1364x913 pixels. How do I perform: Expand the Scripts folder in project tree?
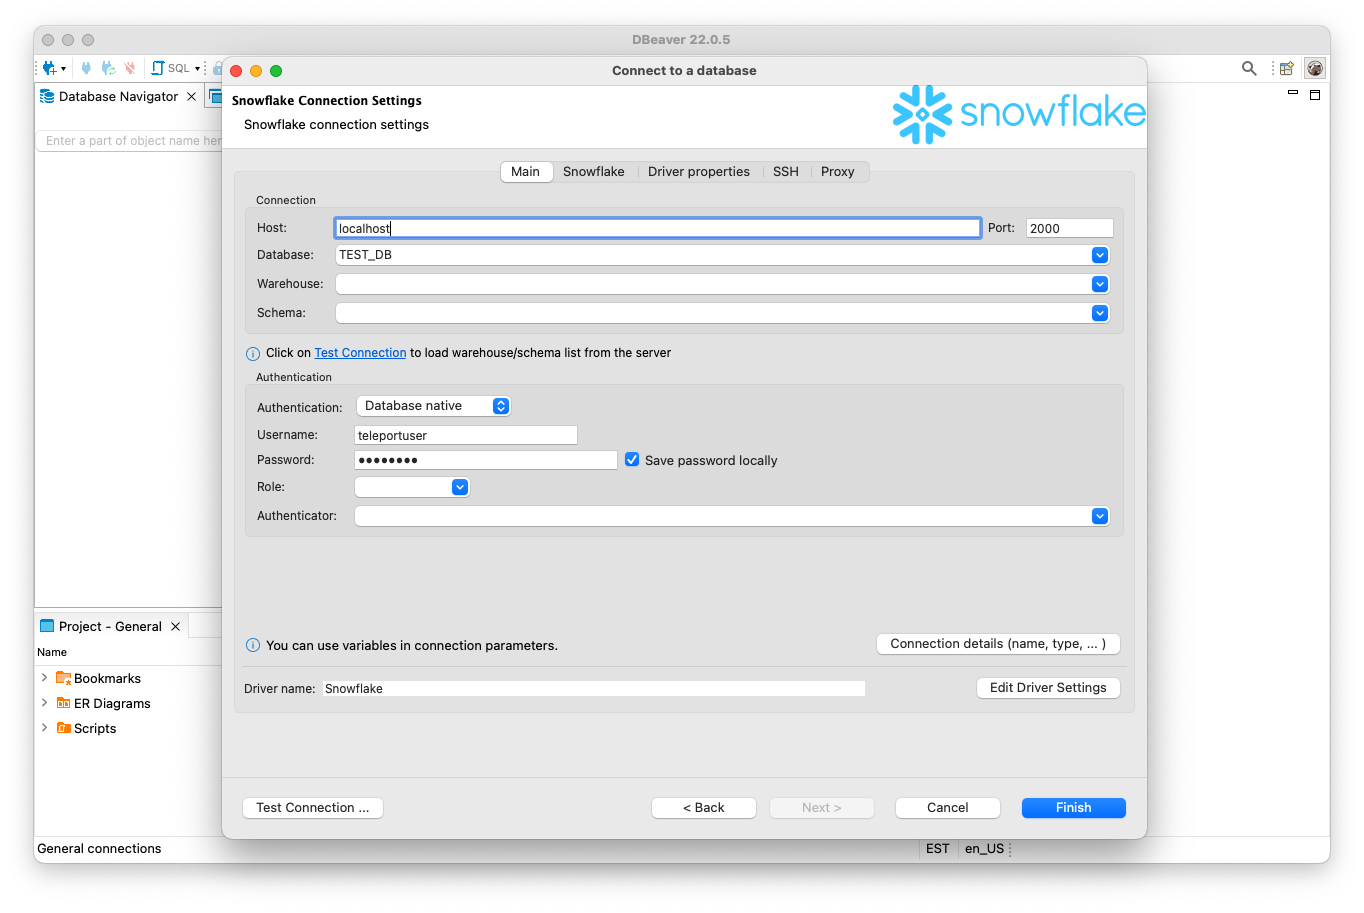44,728
